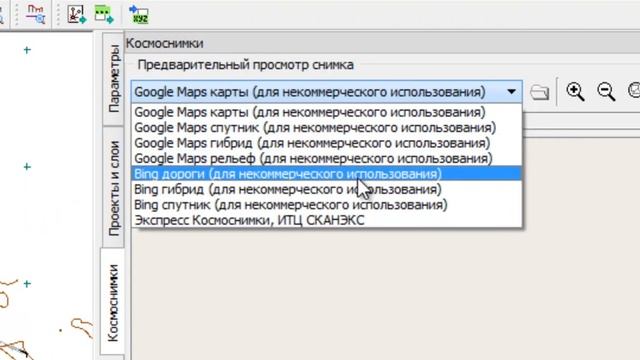The width and height of the screenshot is (640, 360).
Task: Open the Параметры vertical tab
Action: (x=114, y=78)
